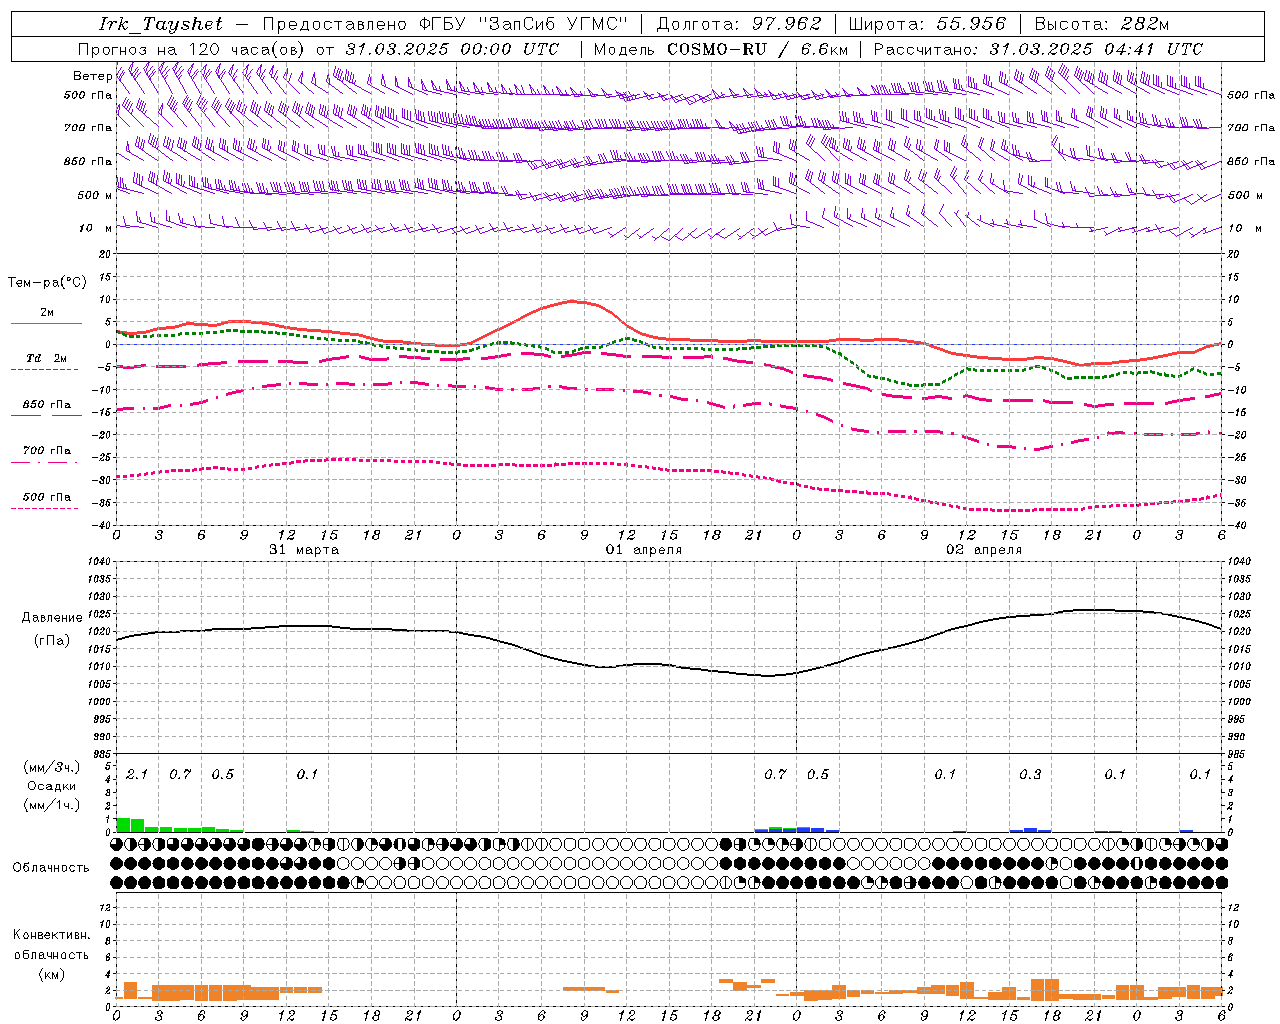Click the 'Td 2м' dew point legend entry
Image resolution: width=1280 pixels, height=1024 pixels.
[x=47, y=358]
